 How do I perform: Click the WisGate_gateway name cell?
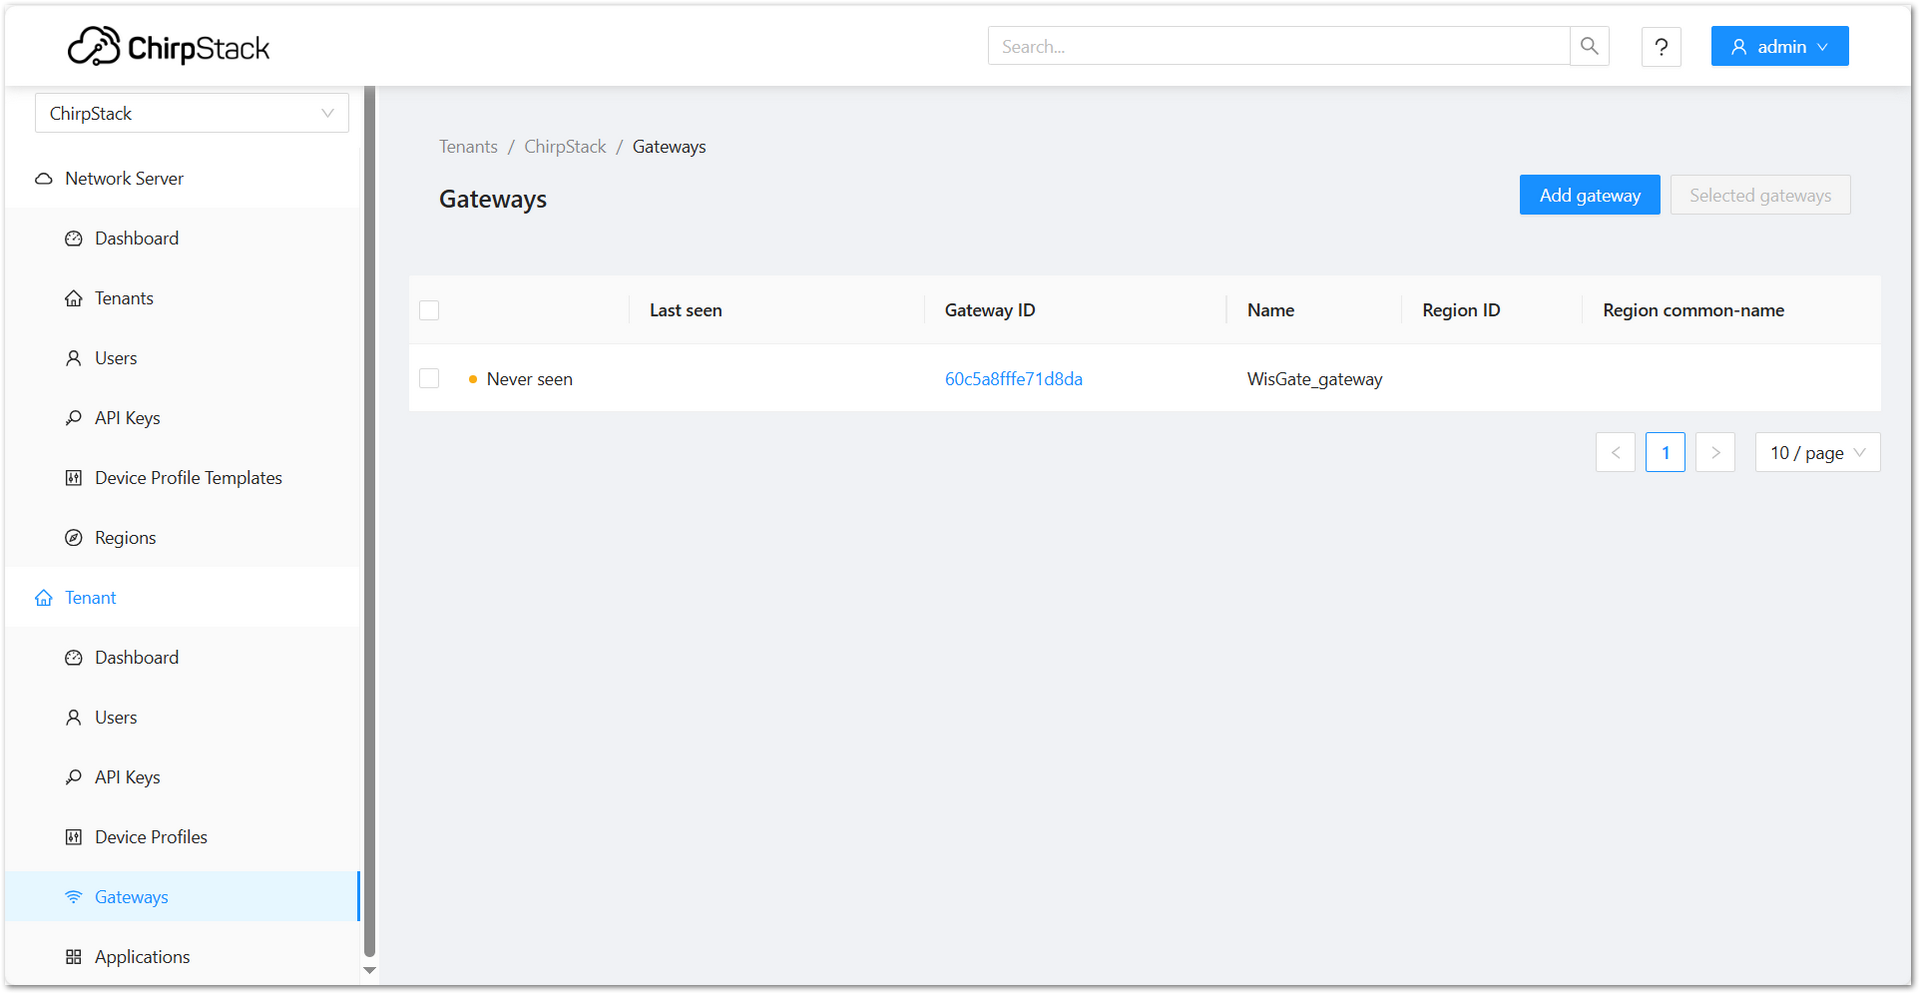tap(1314, 379)
